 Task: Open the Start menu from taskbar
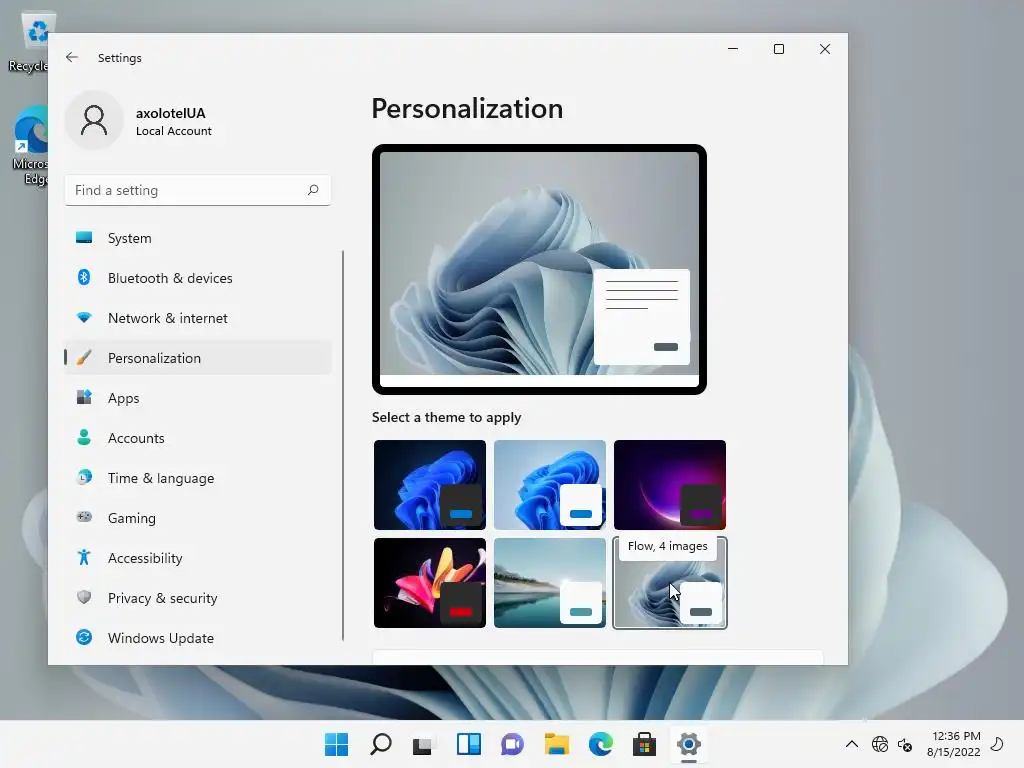point(336,744)
